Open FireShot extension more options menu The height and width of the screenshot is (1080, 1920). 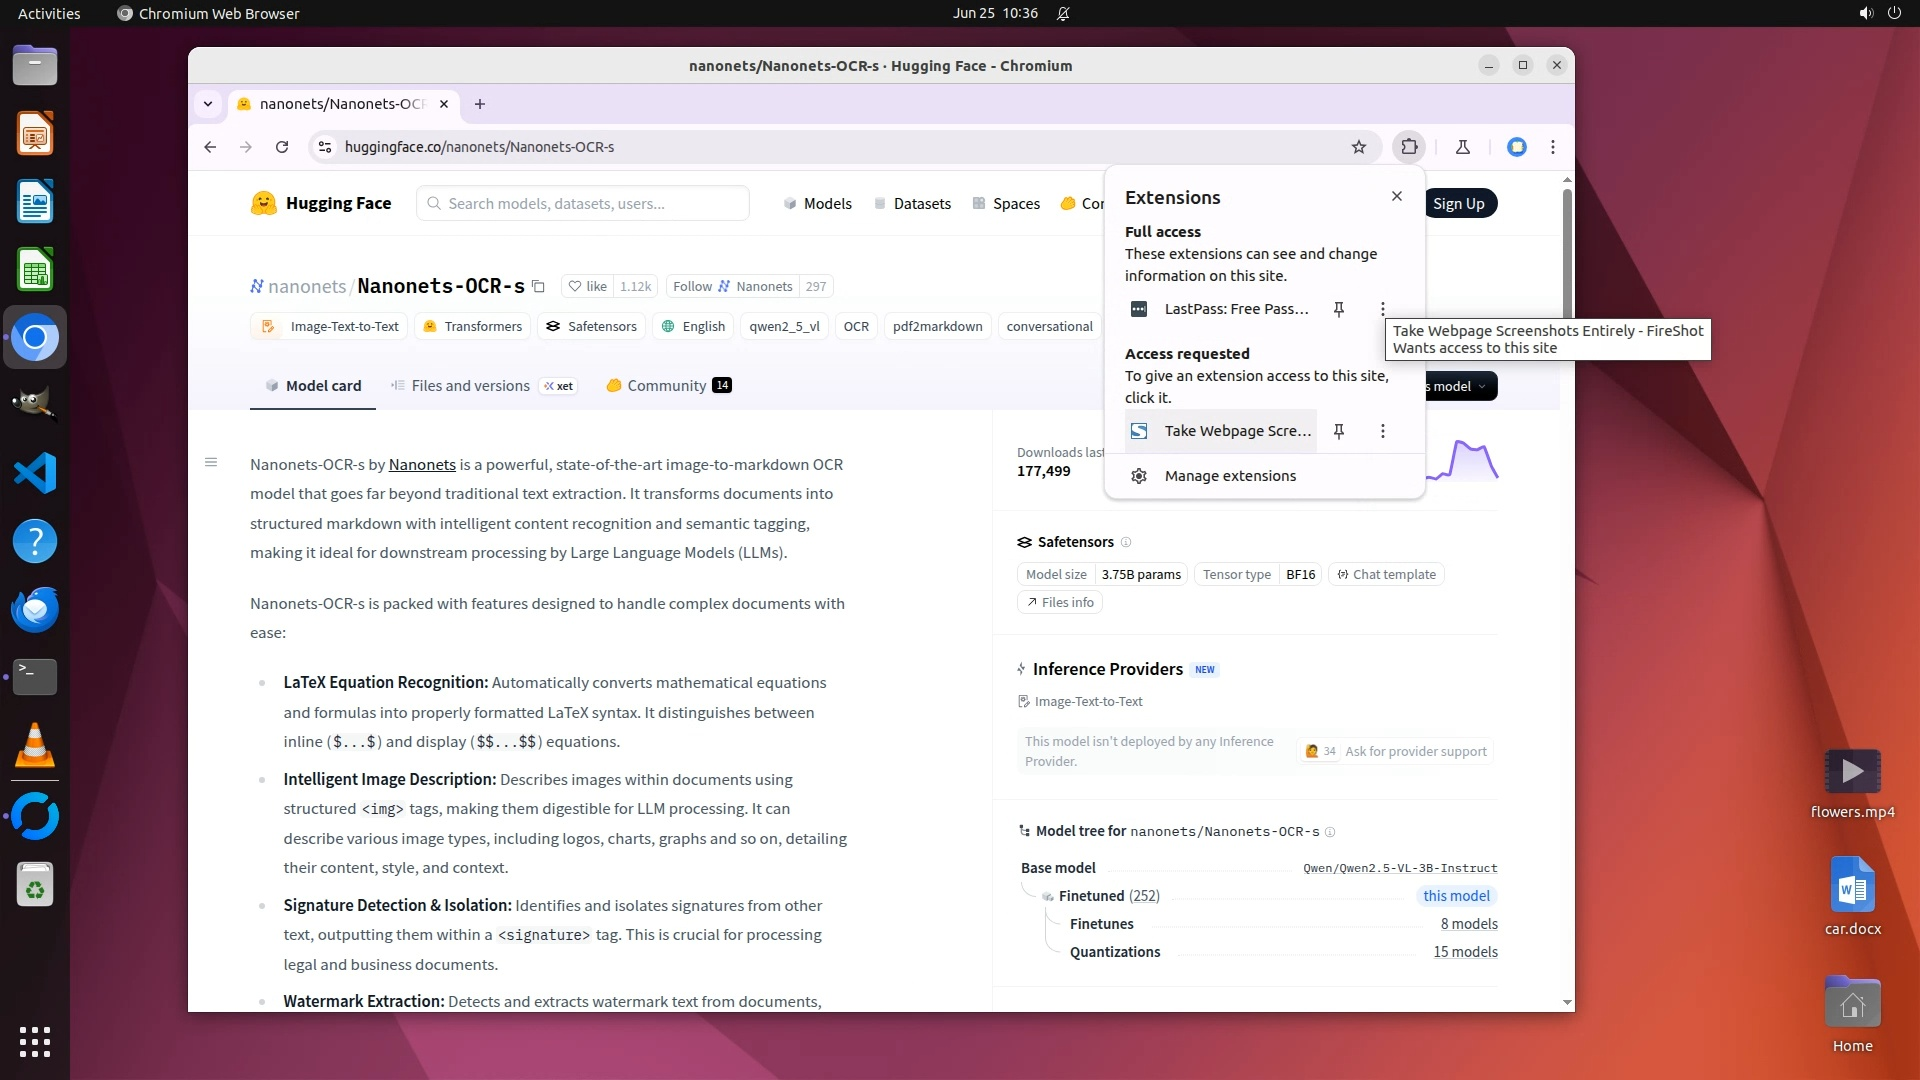tap(1382, 431)
